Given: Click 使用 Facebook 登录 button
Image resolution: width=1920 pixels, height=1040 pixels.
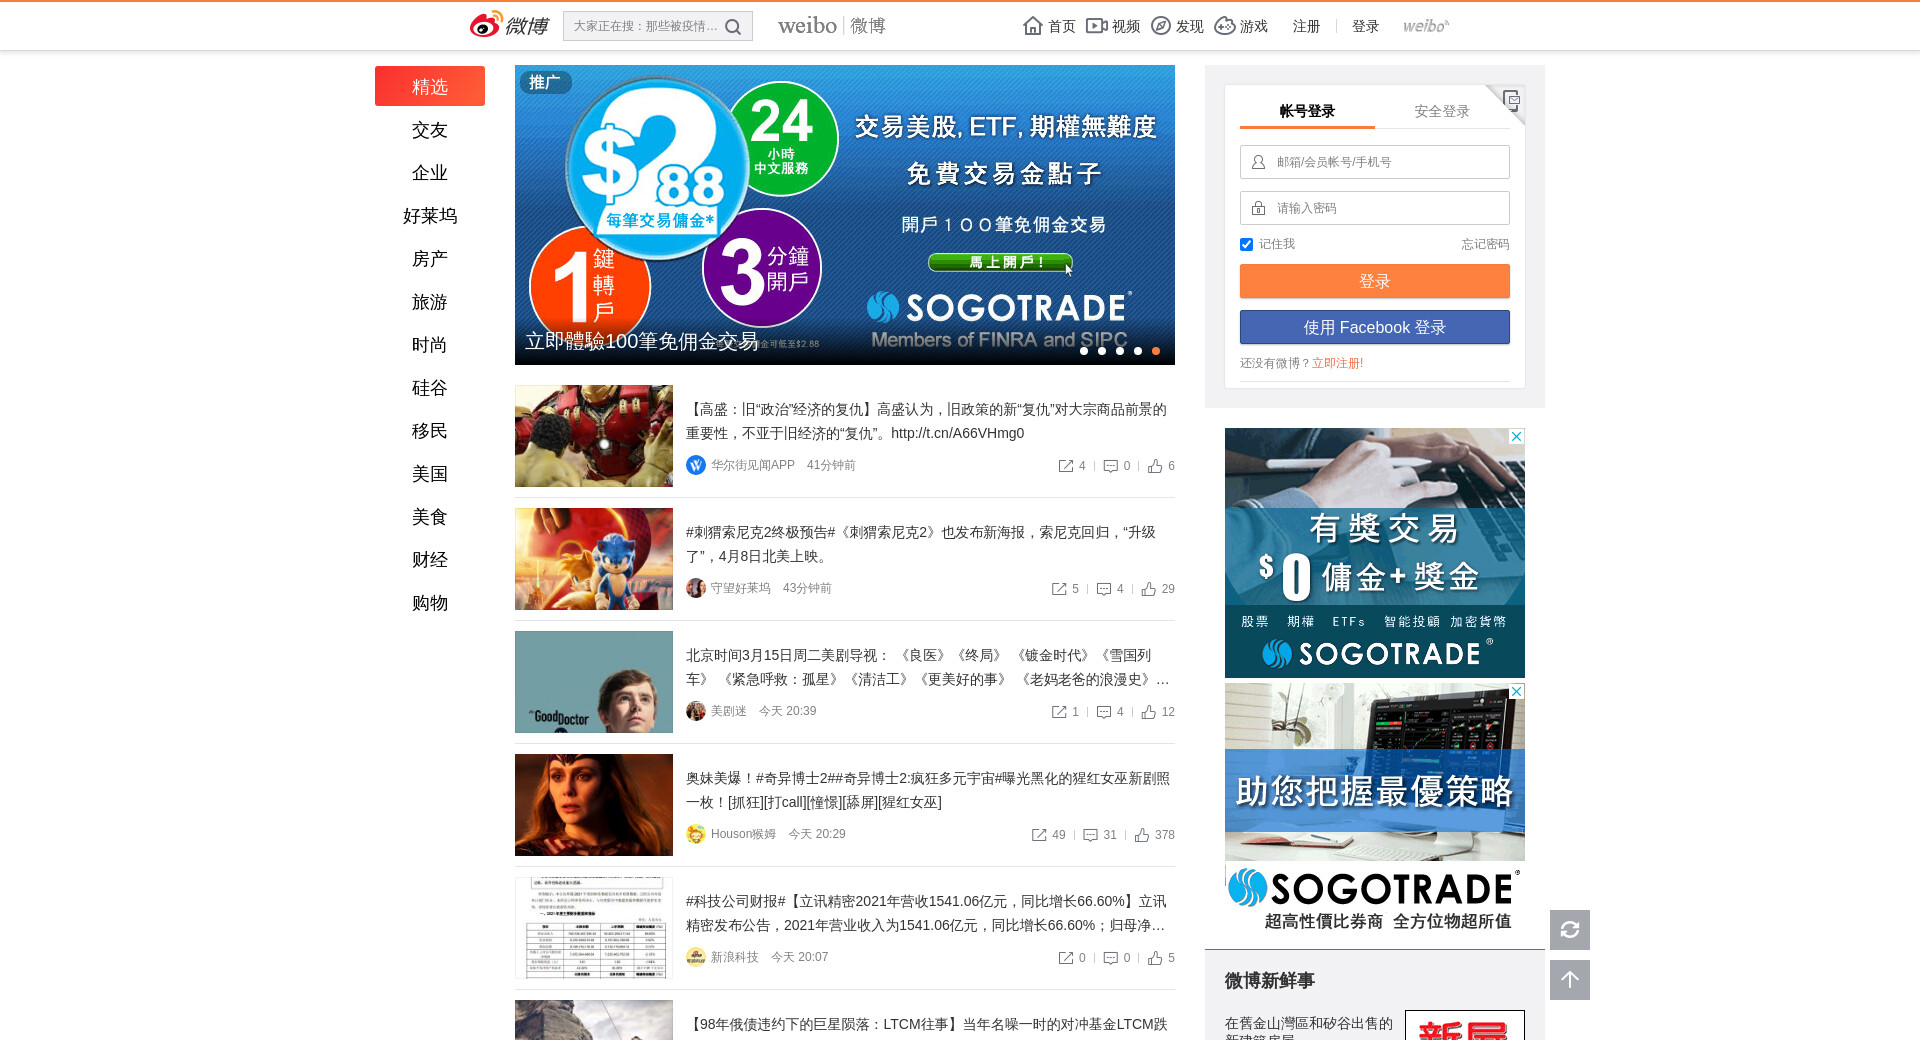Looking at the screenshot, I should pyautogui.click(x=1374, y=328).
